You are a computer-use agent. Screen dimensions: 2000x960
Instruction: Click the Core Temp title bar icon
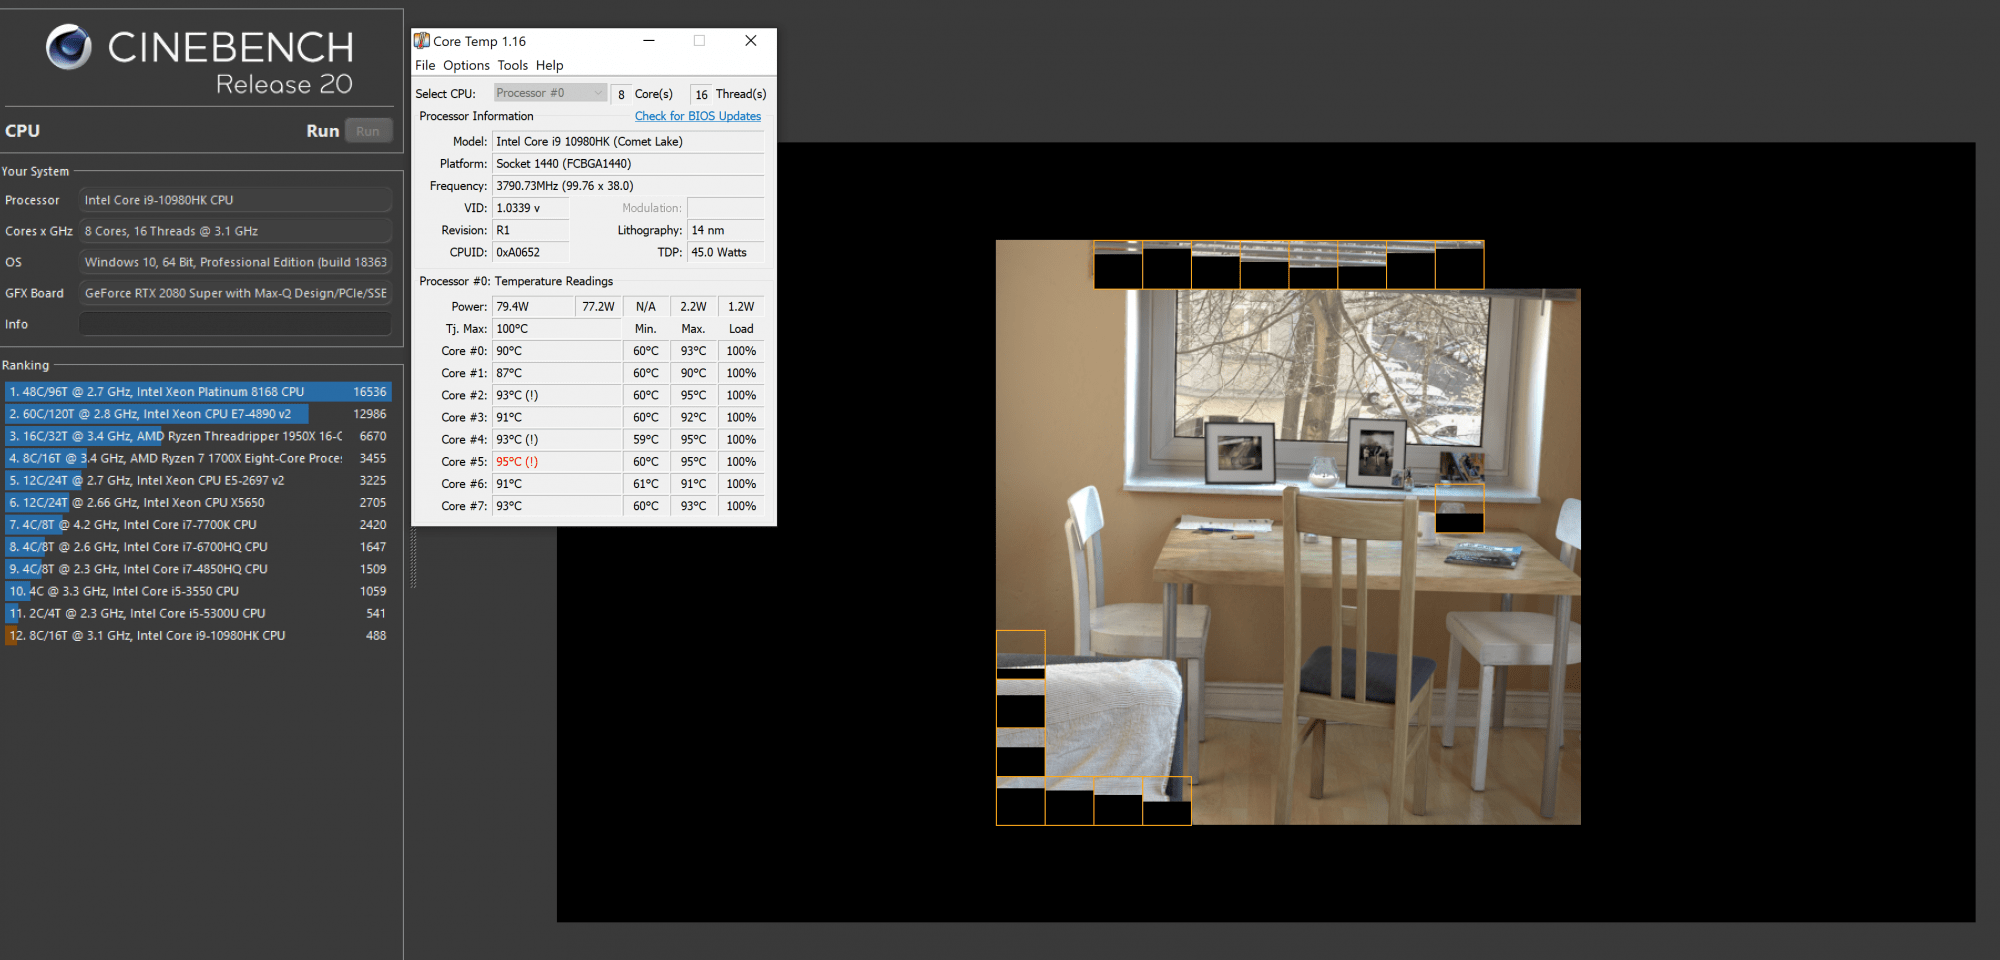tap(422, 41)
